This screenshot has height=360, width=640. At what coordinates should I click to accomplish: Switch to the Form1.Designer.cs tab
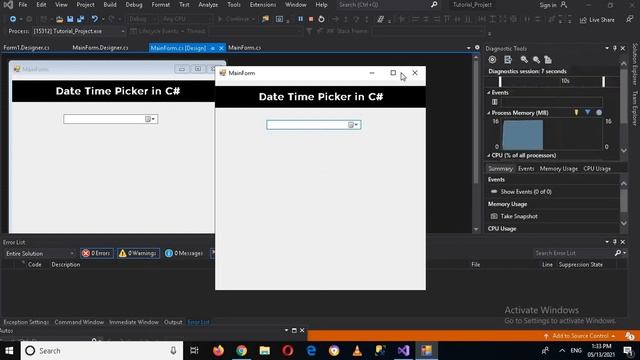click(x=27, y=48)
